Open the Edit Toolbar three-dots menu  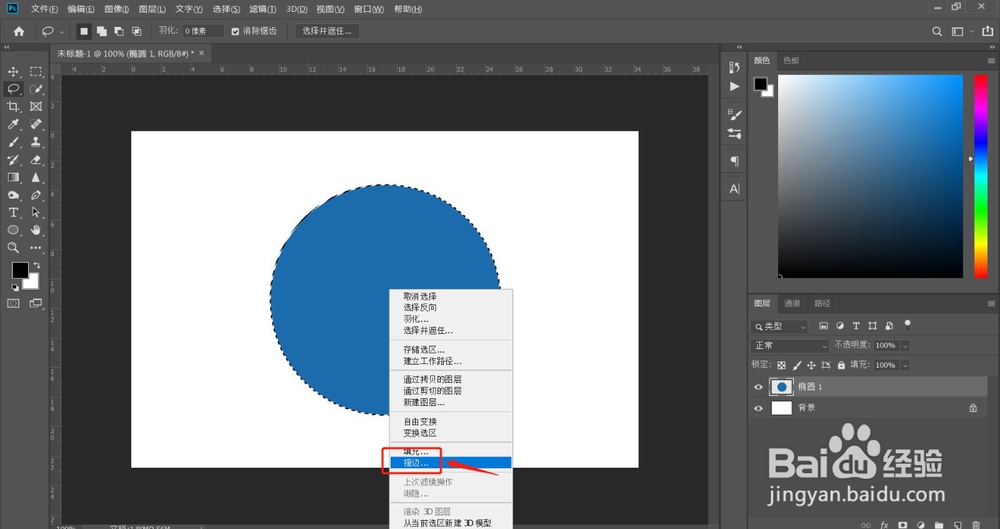36,248
